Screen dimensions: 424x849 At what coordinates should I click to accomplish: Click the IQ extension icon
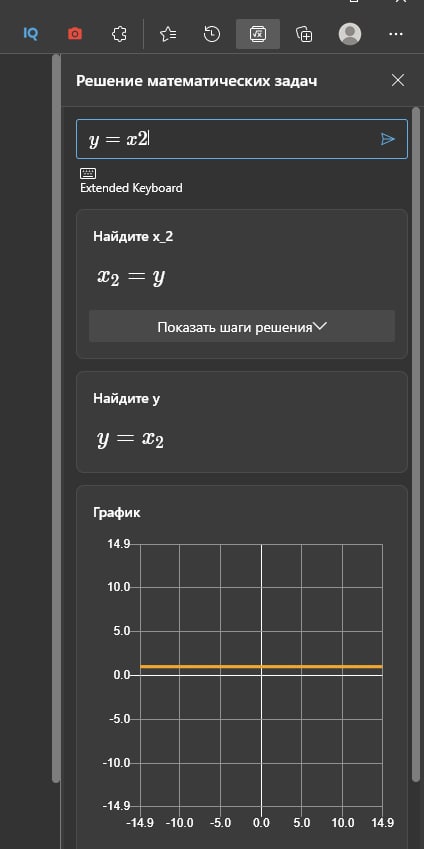tap(31, 34)
